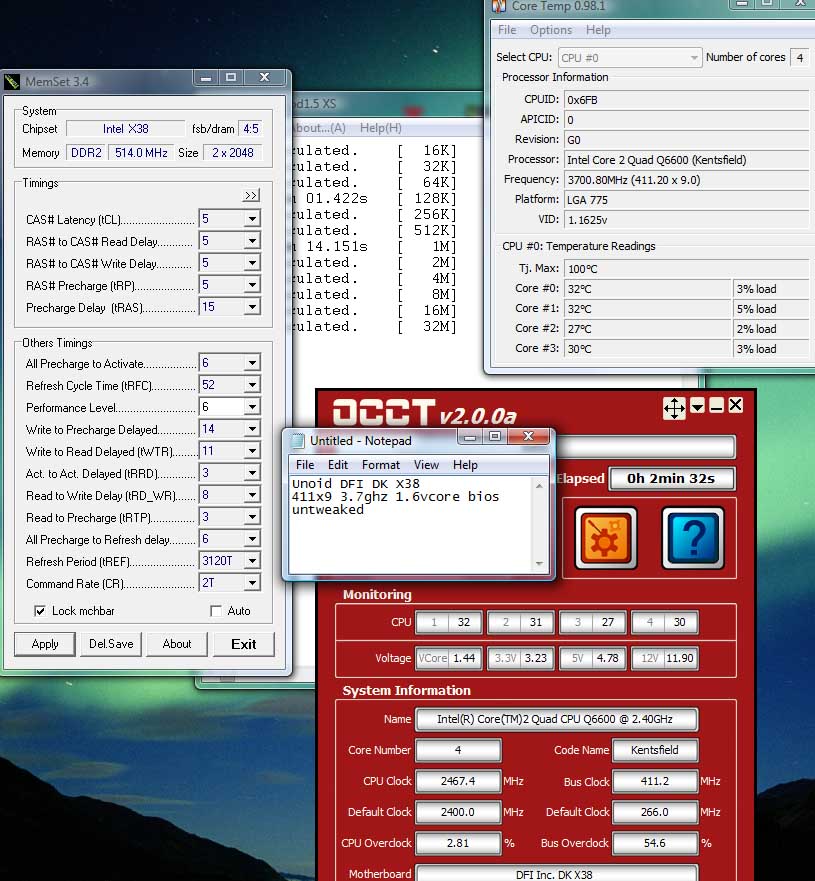Open the Refresh Period (tREF) dropdown
815x881 pixels.
click(x=252, y=561)
